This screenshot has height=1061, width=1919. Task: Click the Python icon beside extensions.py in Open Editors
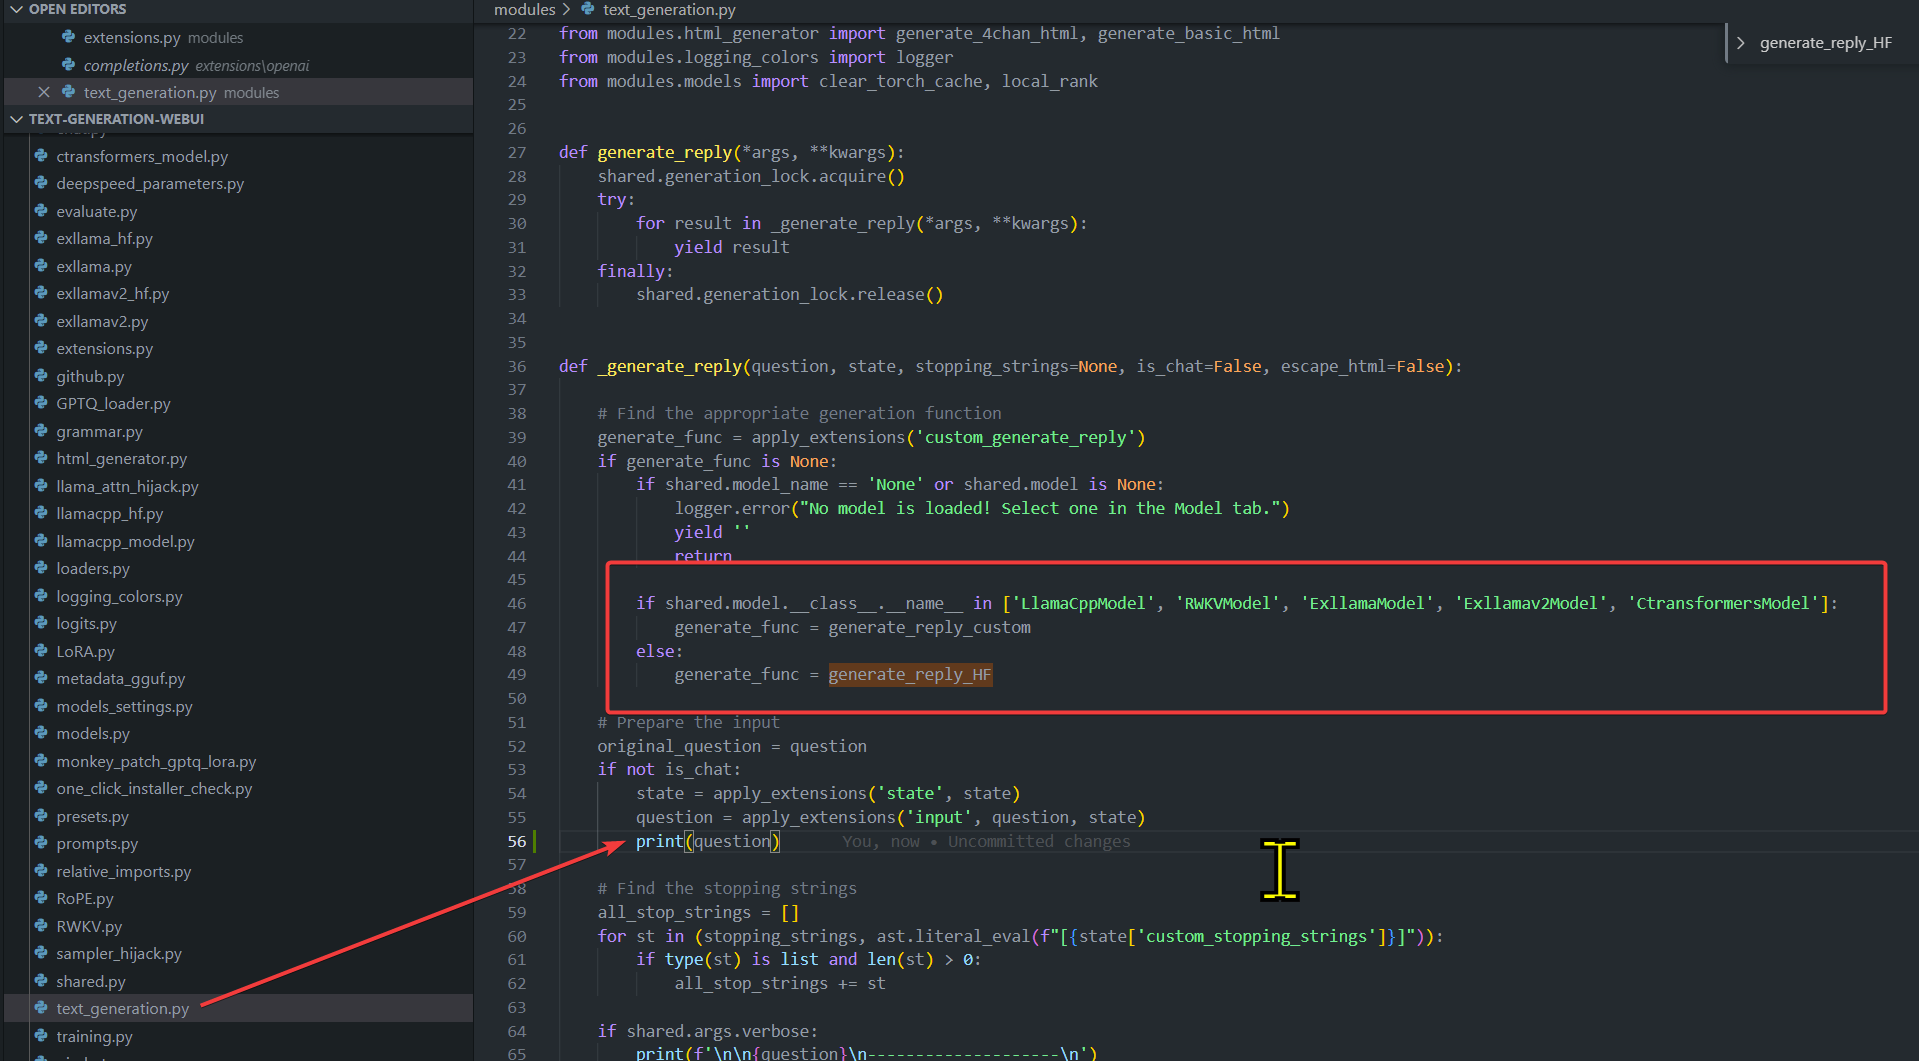(x=67, y=37)
